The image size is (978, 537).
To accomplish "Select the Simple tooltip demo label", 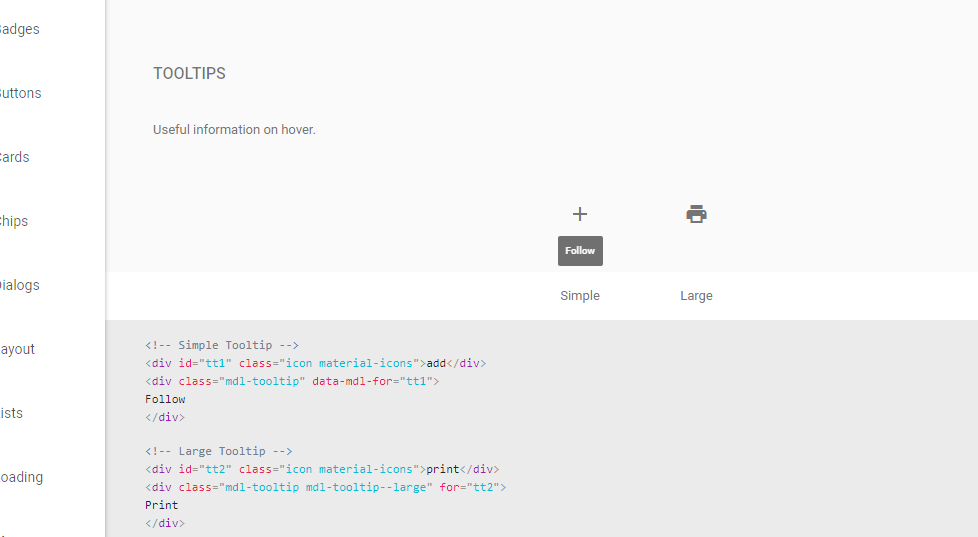I will pos(580,296).
